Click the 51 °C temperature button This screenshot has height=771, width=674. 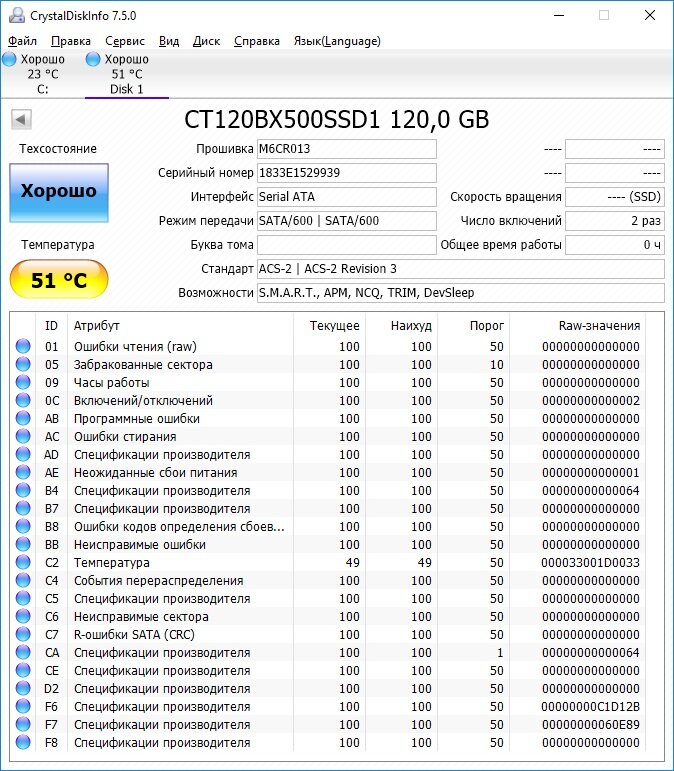point(59,280)
